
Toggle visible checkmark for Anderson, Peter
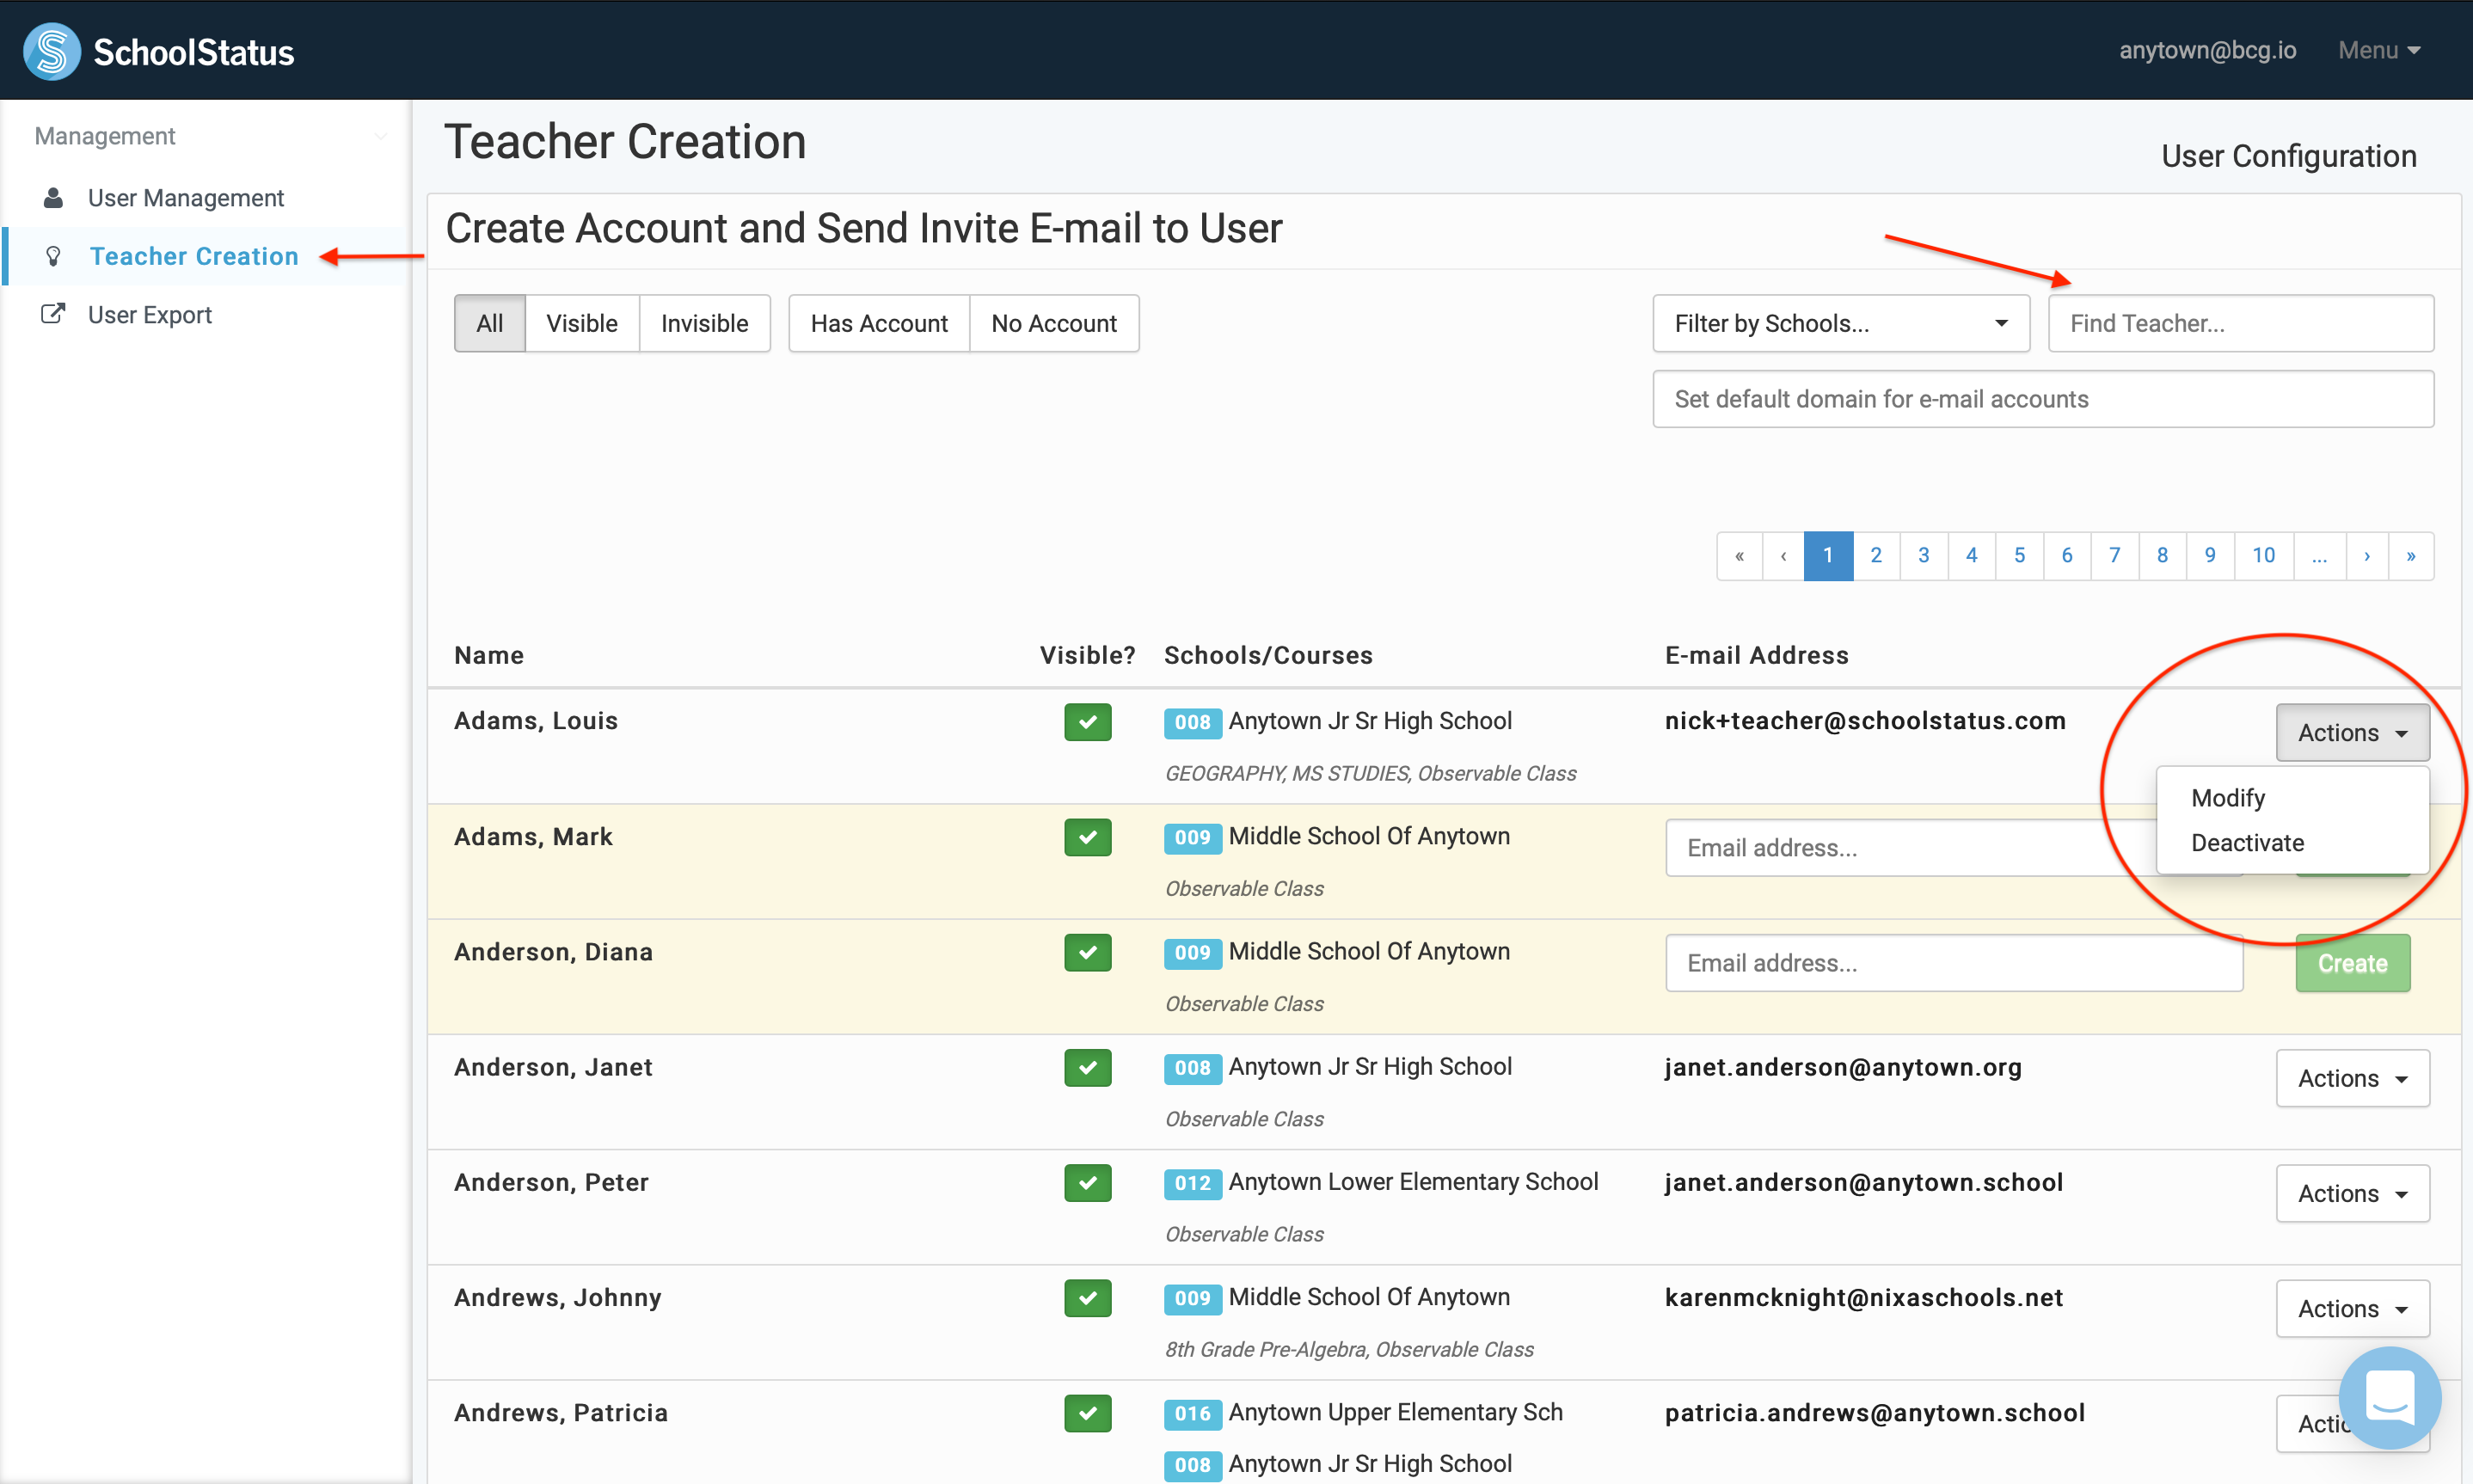[x=1088, y=1183]
